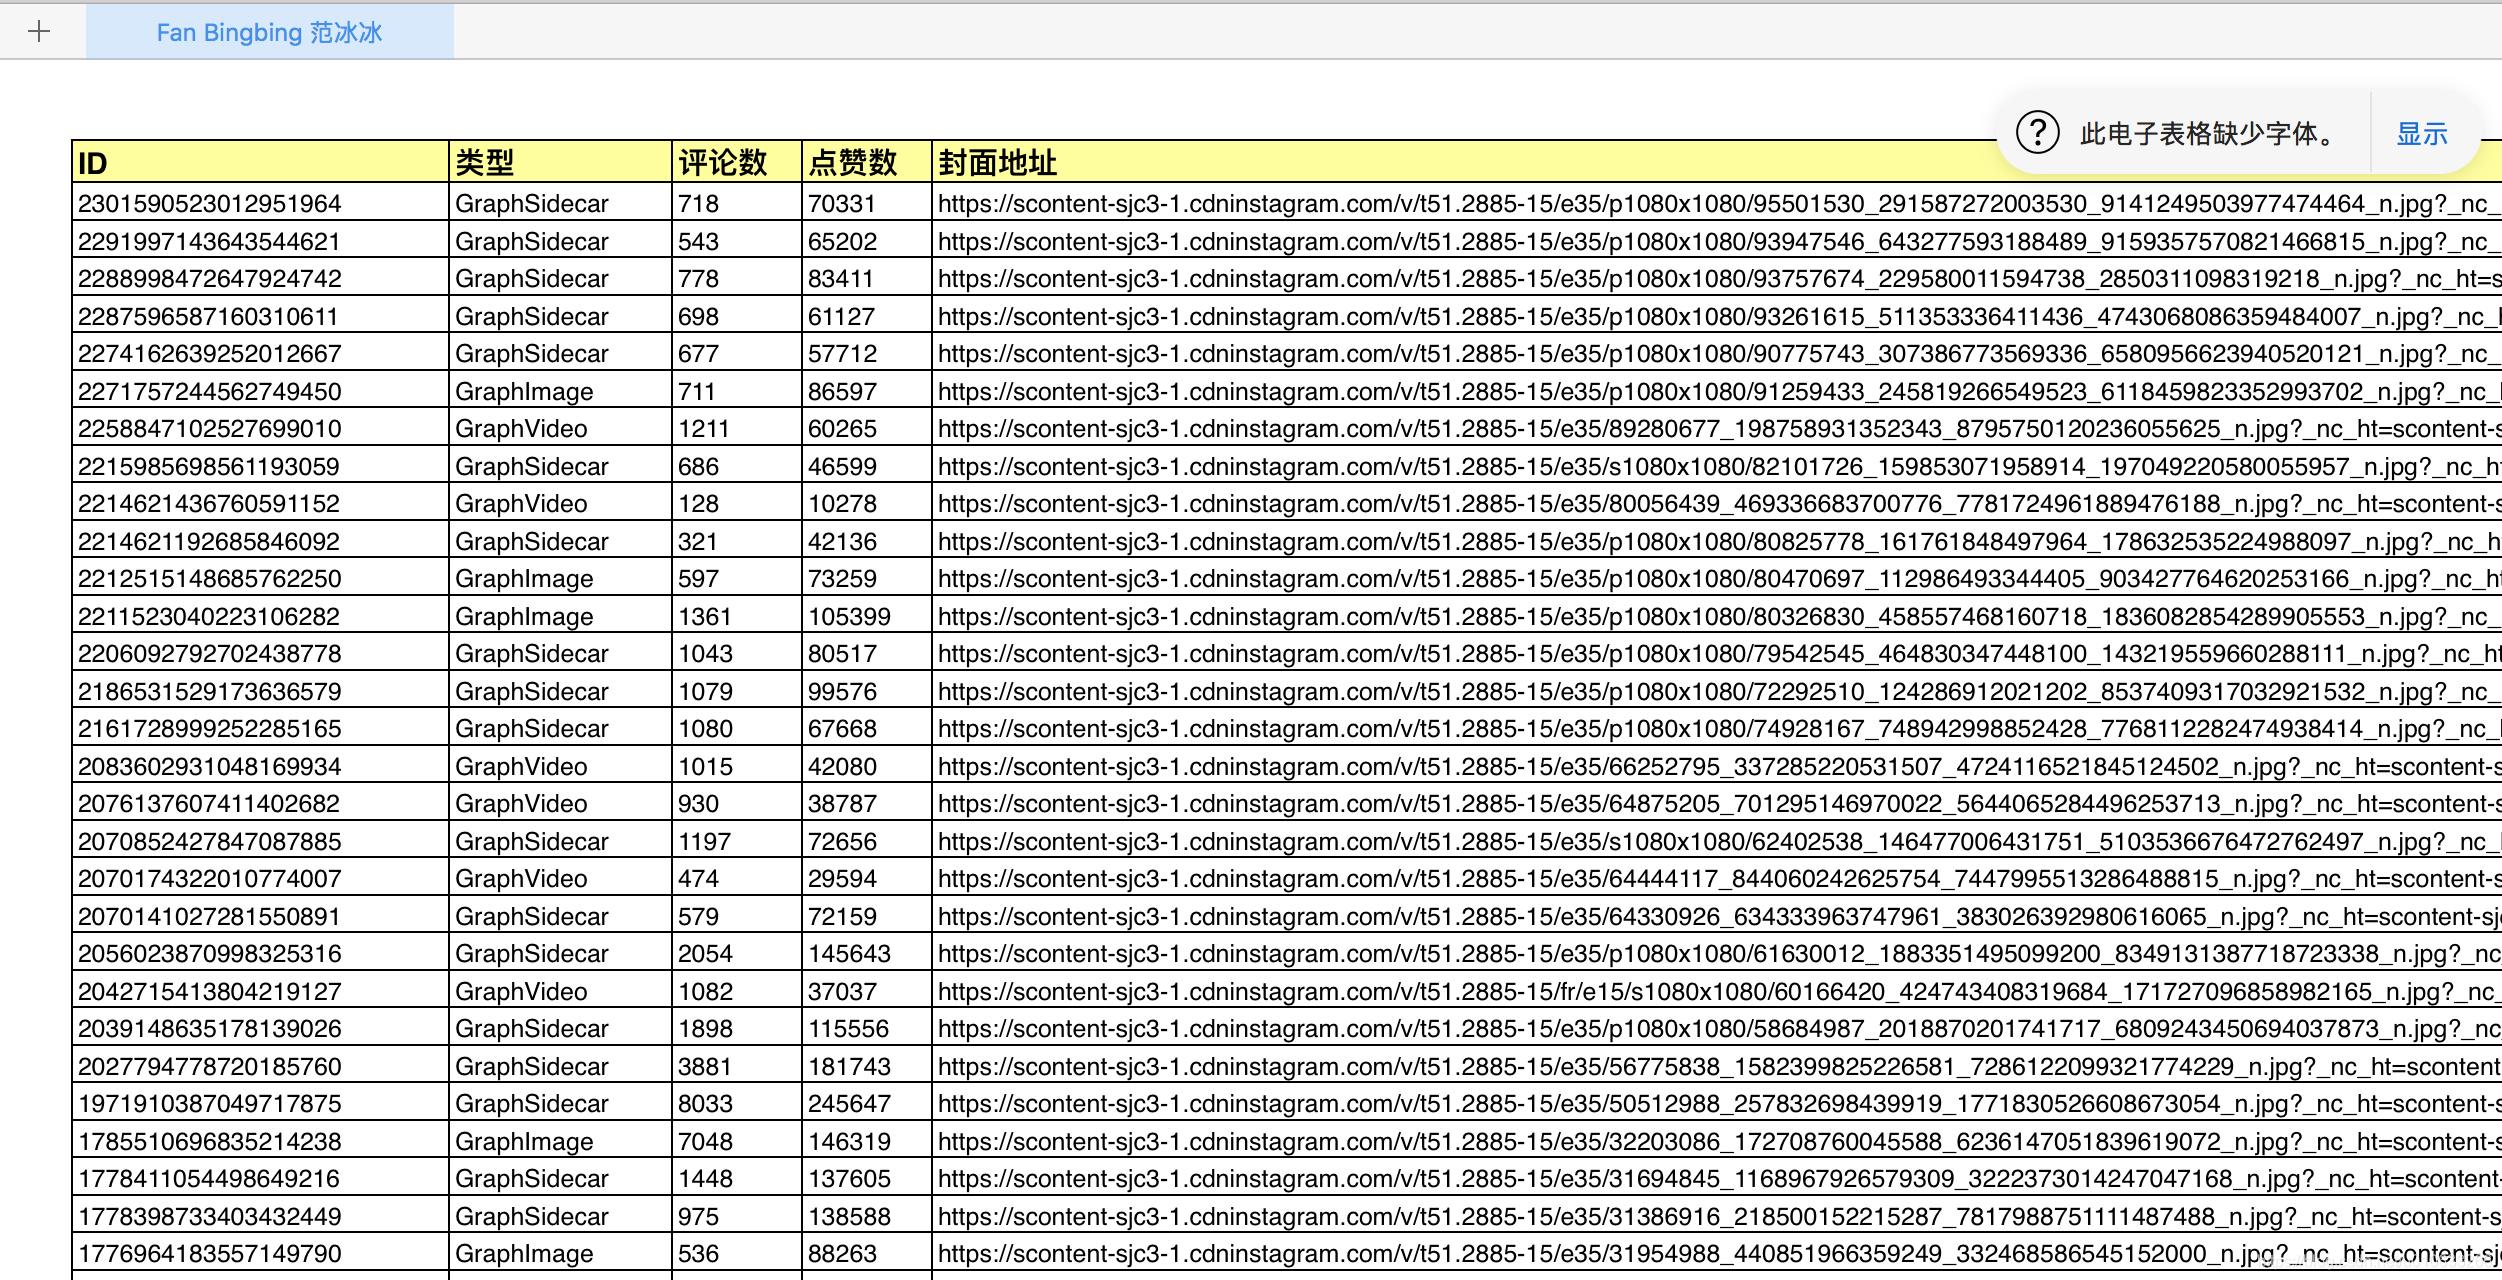Select the ID header cell
The width and height of the screenshot is (2502, 1280).
(259, 162)
